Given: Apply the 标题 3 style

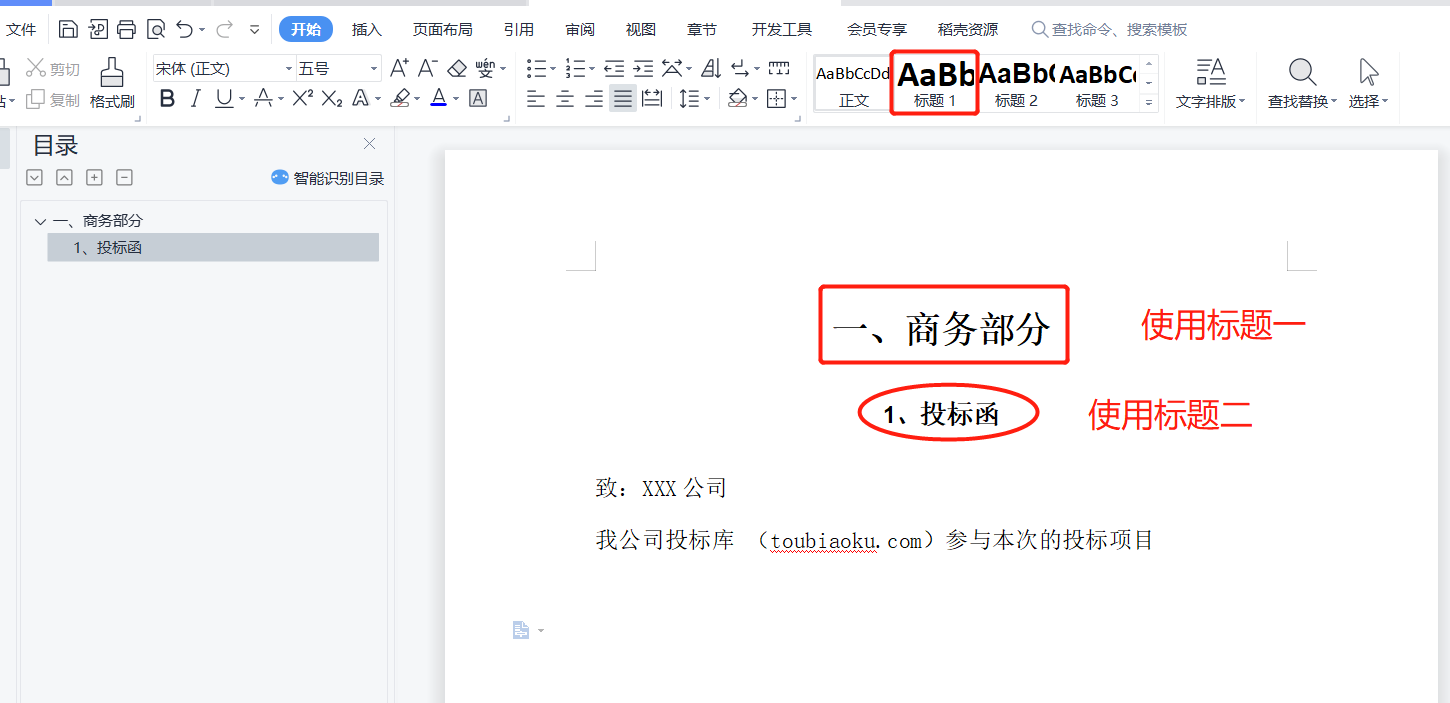Looking at the screenshot, I should [x=1097, y=83].
